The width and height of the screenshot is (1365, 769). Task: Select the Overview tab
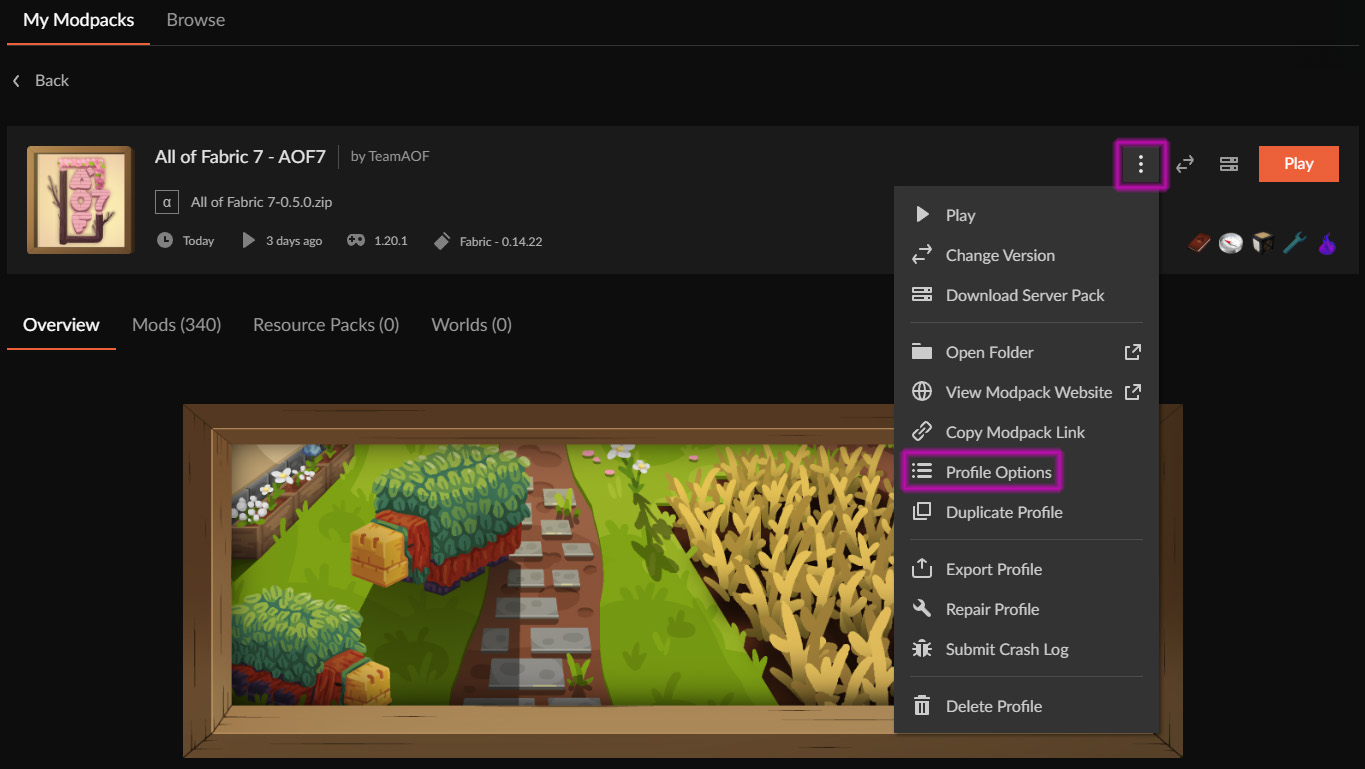pyautogui.click(x=61, y=325)
